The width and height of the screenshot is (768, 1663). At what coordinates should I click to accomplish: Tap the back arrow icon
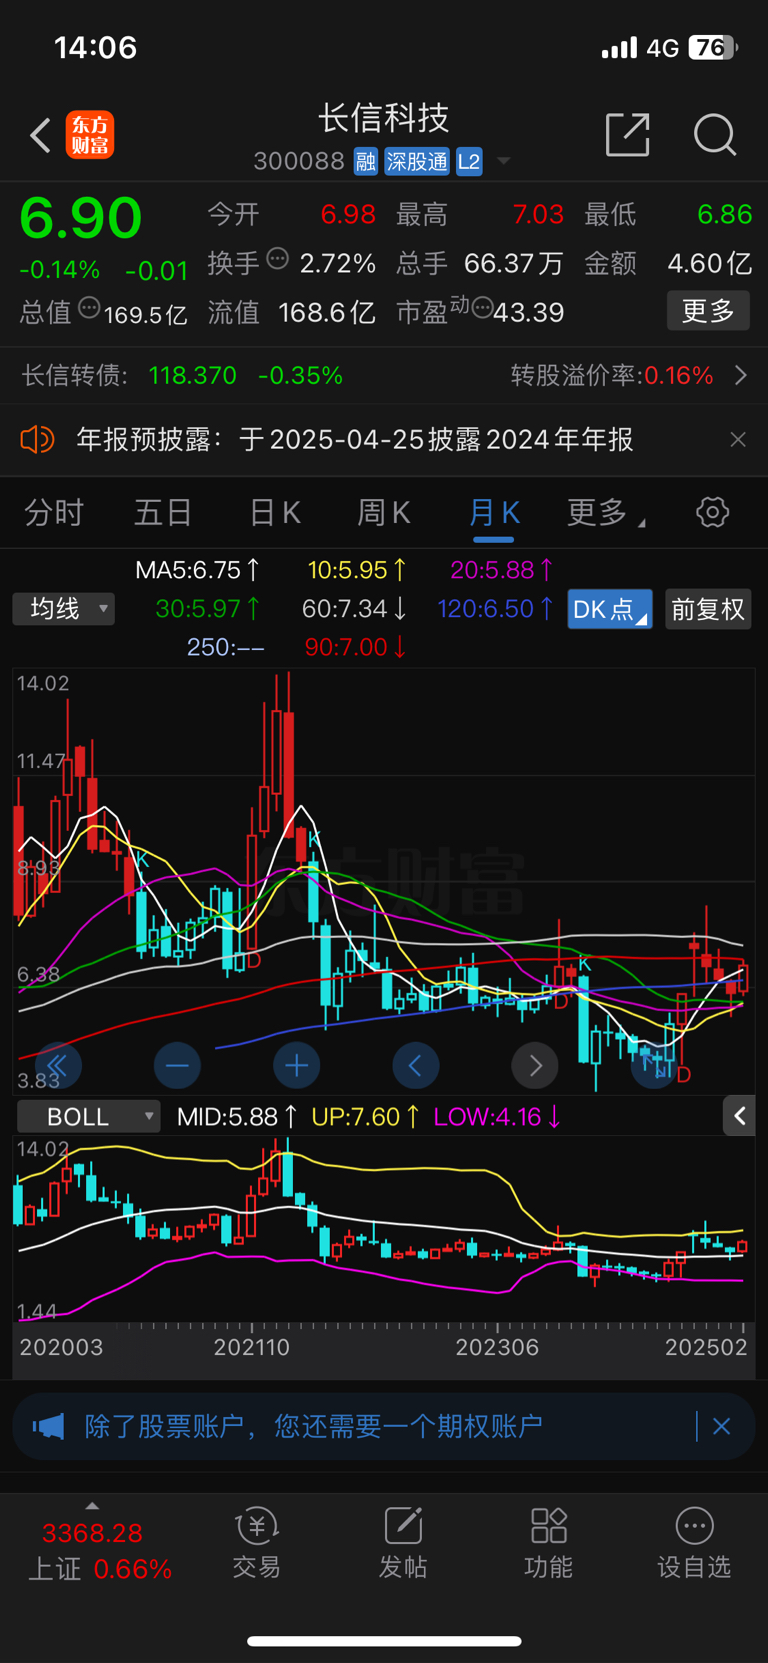(40, 135)
